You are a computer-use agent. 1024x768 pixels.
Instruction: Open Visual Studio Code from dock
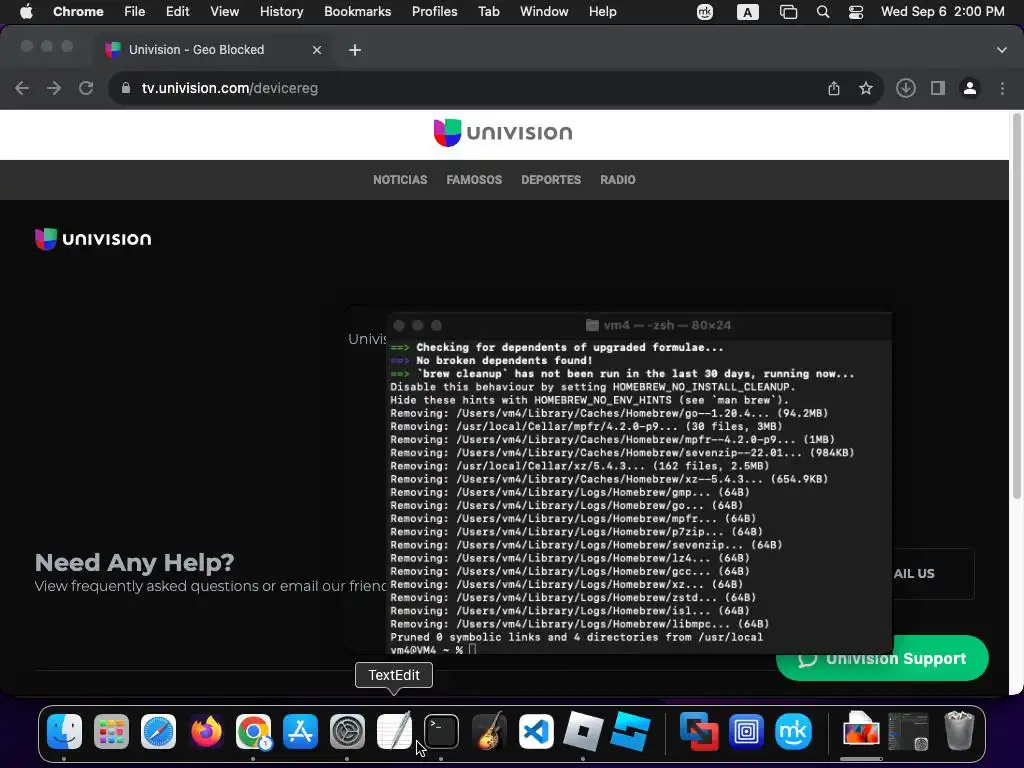tap(536, 731)
